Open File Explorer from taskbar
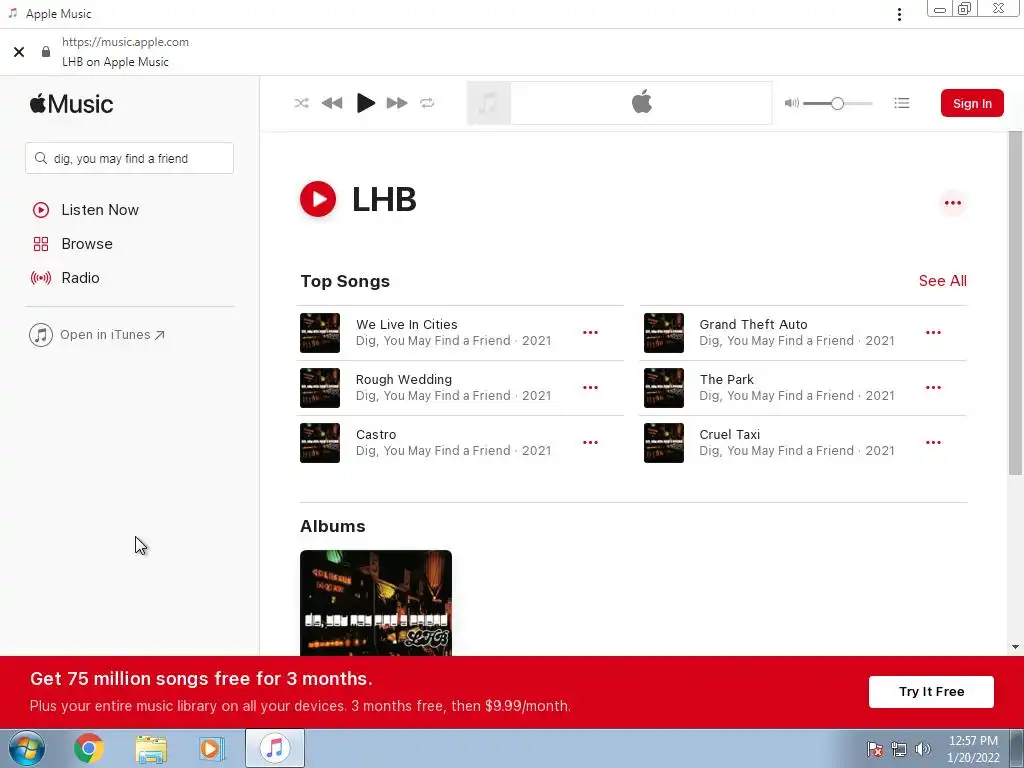The image size is (1024, 768). click(x=151, y=749)
